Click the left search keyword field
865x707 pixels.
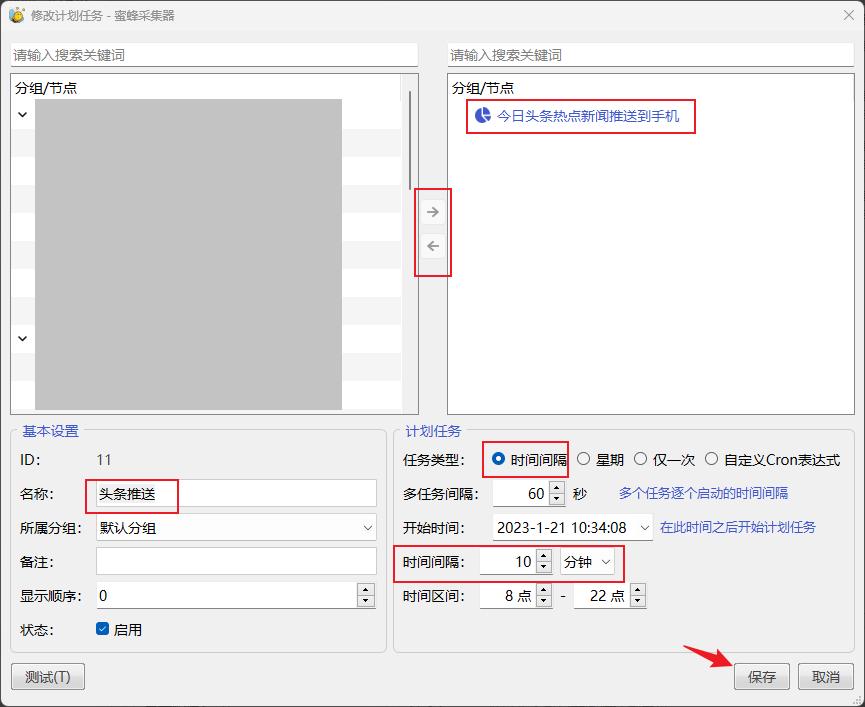[x=214, y=55]
